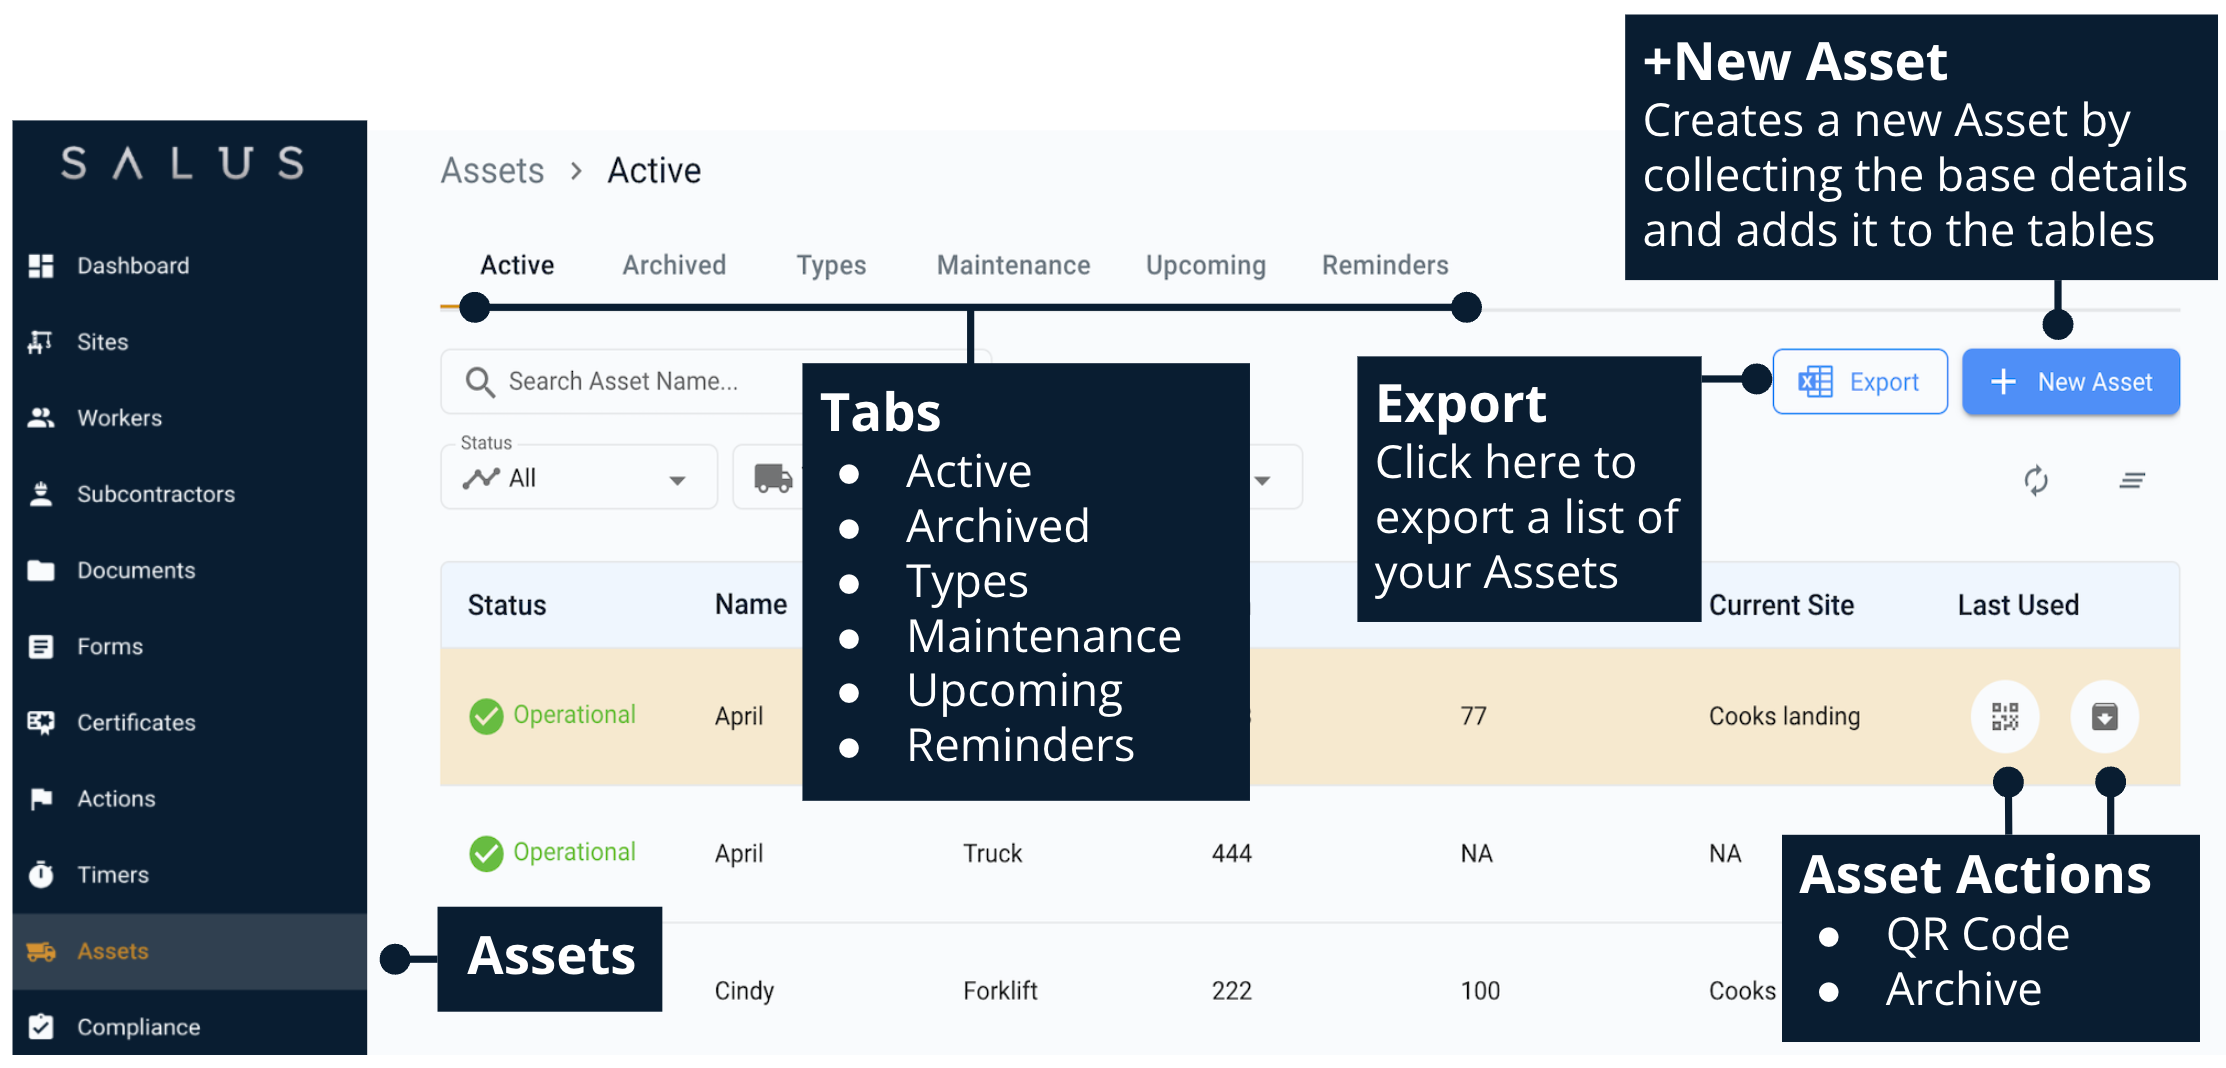Image resolution: width=2226 pixels, height=1068 pixels.
Task: Go to Workers in the sidebar
Action: coord(119,418)
